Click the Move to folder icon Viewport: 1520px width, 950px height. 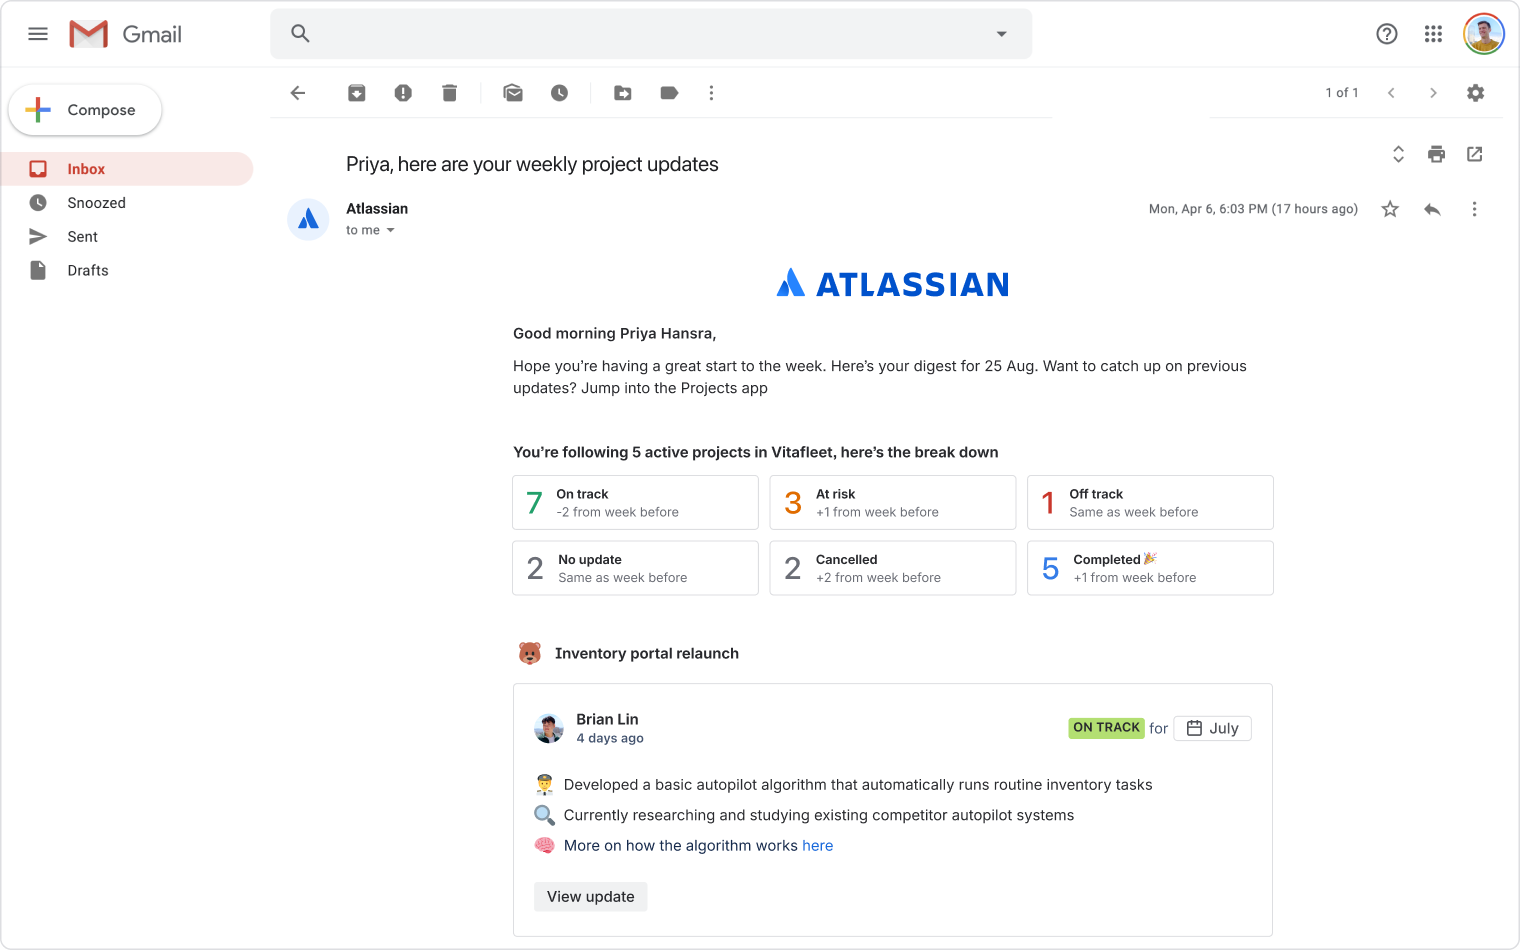[622, 93]
